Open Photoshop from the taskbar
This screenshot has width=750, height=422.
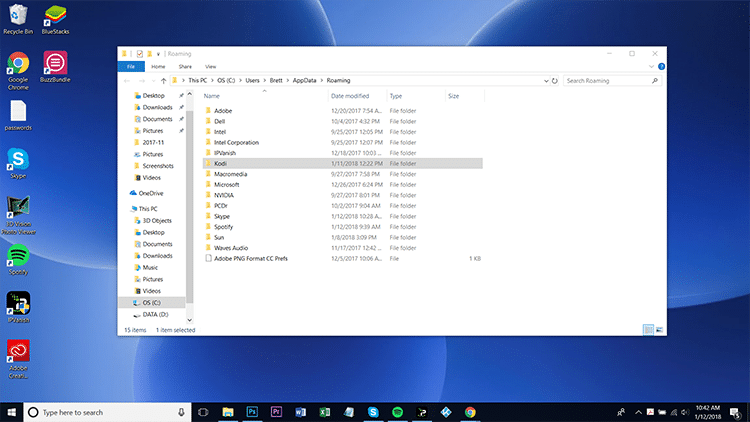(252, 412)
